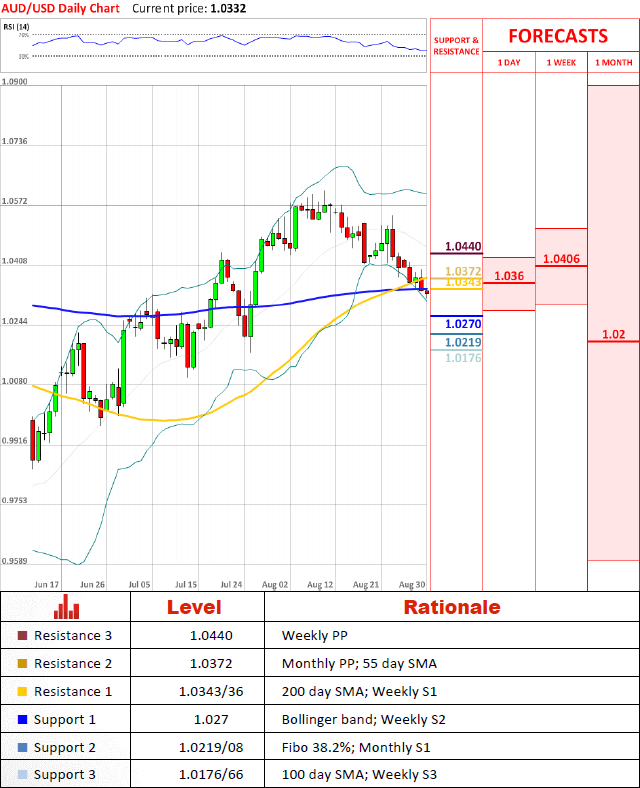This screenshot has height=788, width=640.
Task: Click the 1.02 one-month forecast value
Action: (x=613, y=334)
